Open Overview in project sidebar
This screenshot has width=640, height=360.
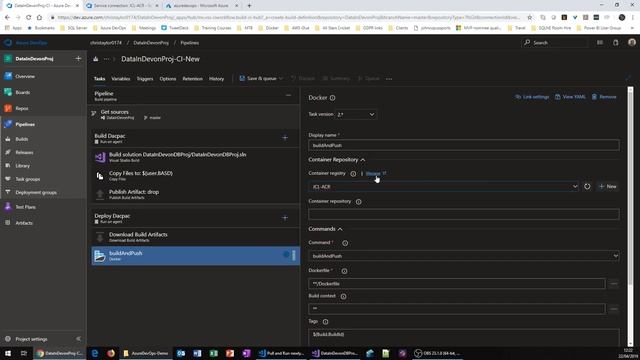[x=25, y=76]
